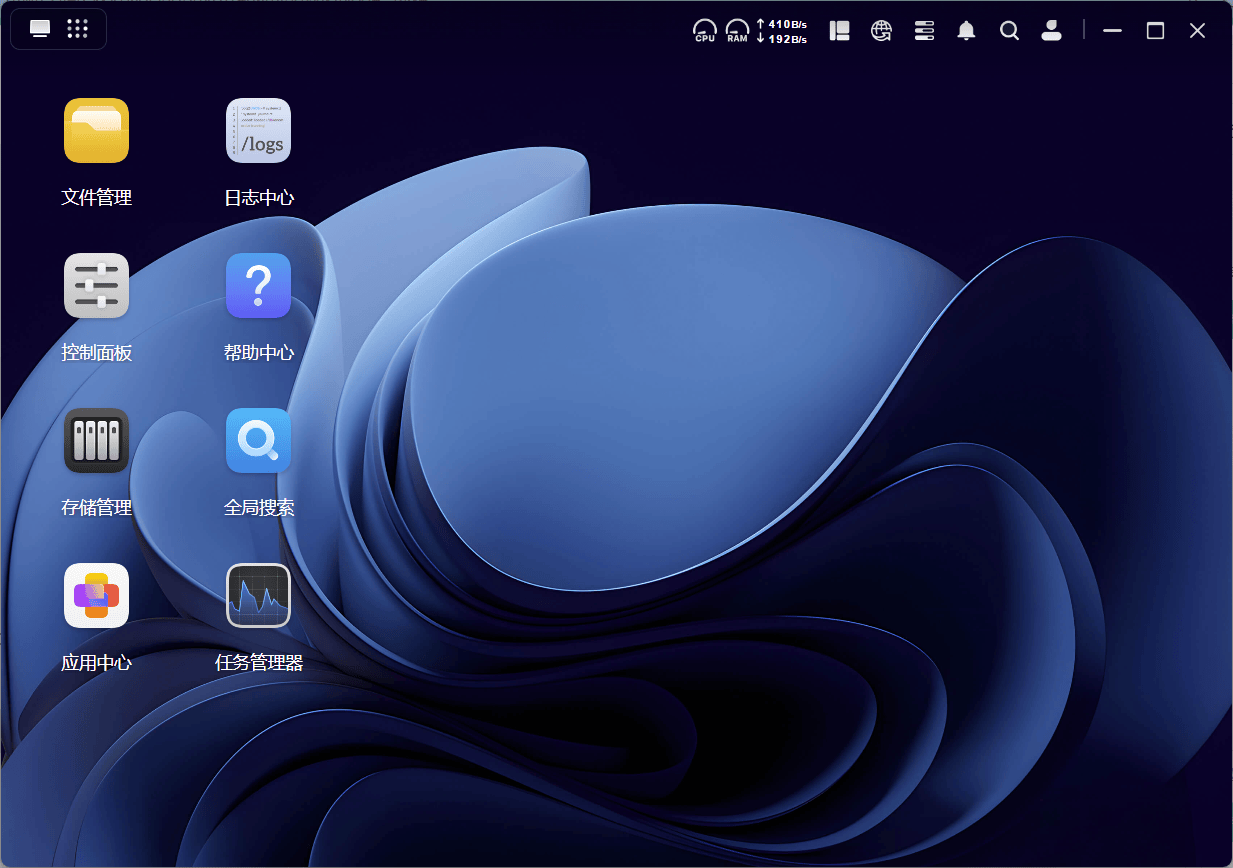Launch 日志中心 with the /logs icon
Image resolution: width=1233 pixels, height=868 pixels.
[258, 131]
